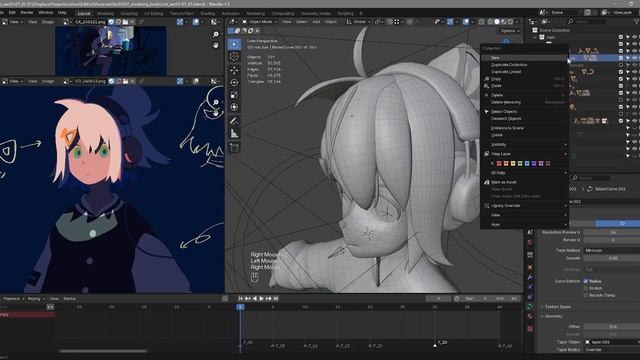
Task: Open the ID Data submenu
Action: 524,173
